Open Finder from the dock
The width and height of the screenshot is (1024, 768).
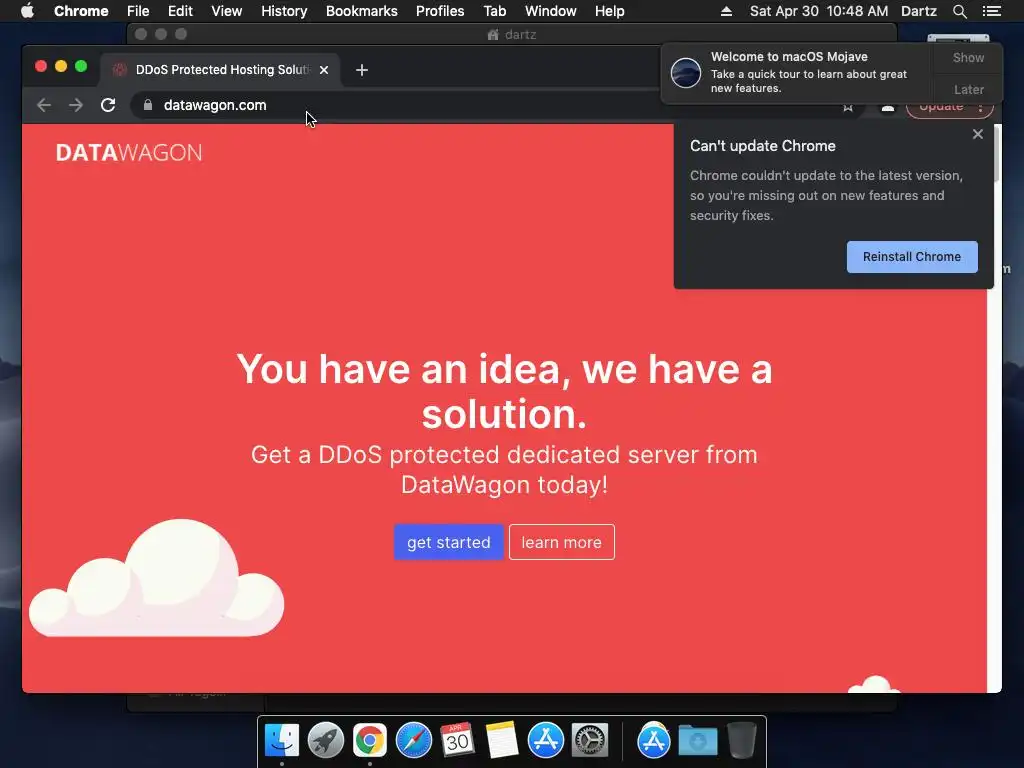(x=282, y=741)
